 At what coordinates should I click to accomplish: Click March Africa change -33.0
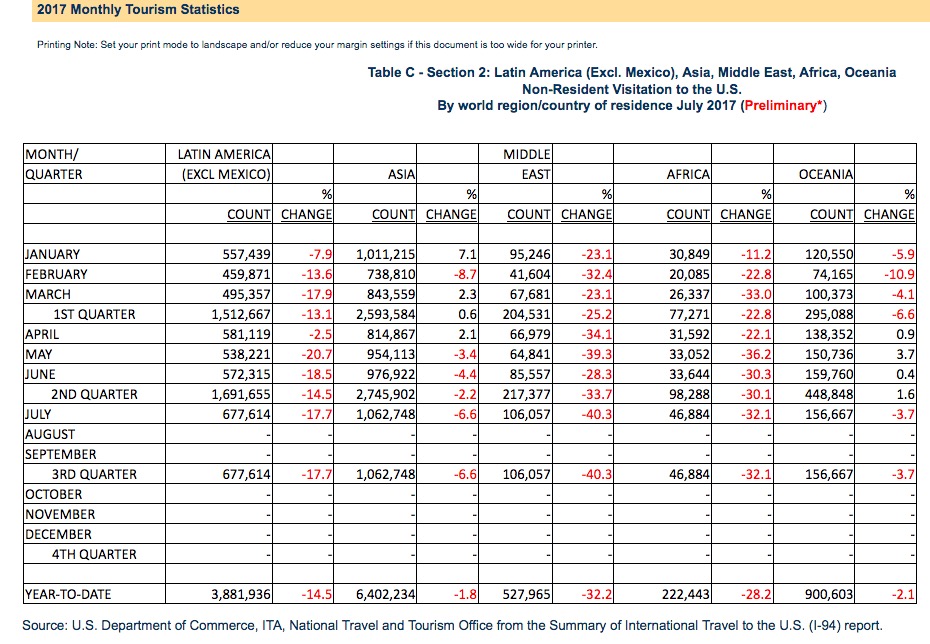point(756,295)
